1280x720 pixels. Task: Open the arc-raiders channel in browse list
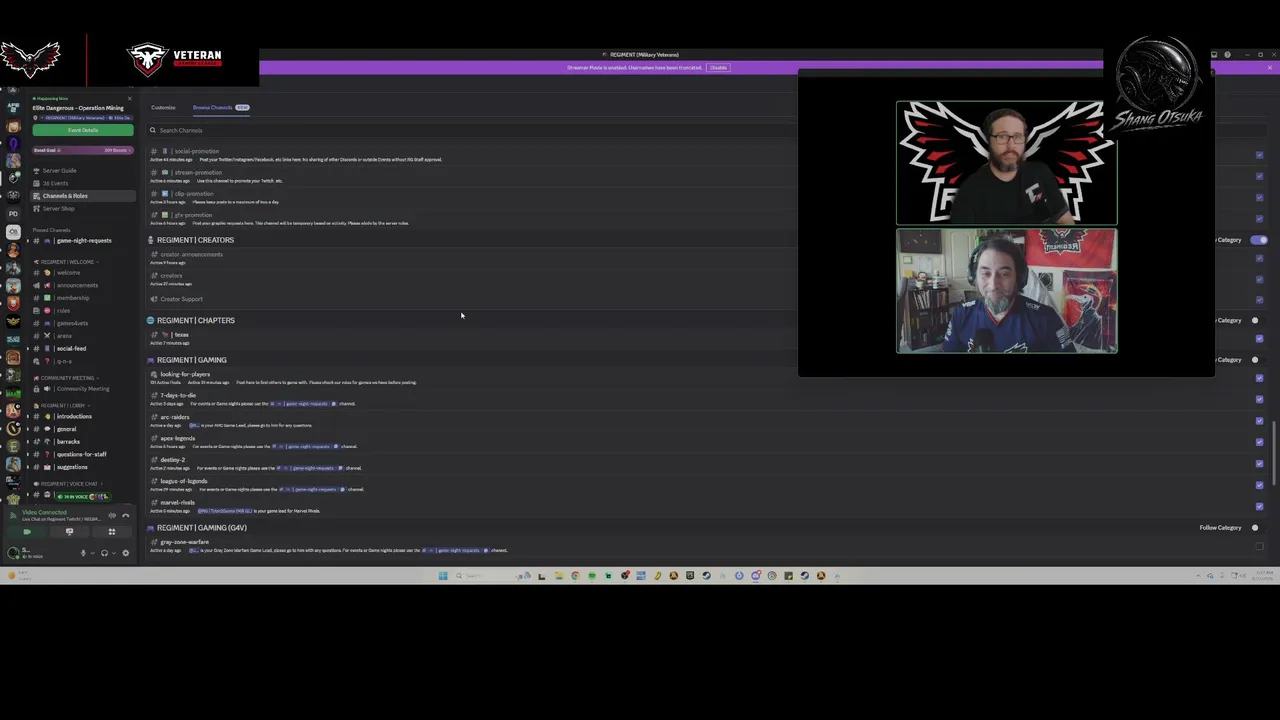point(175,417)
